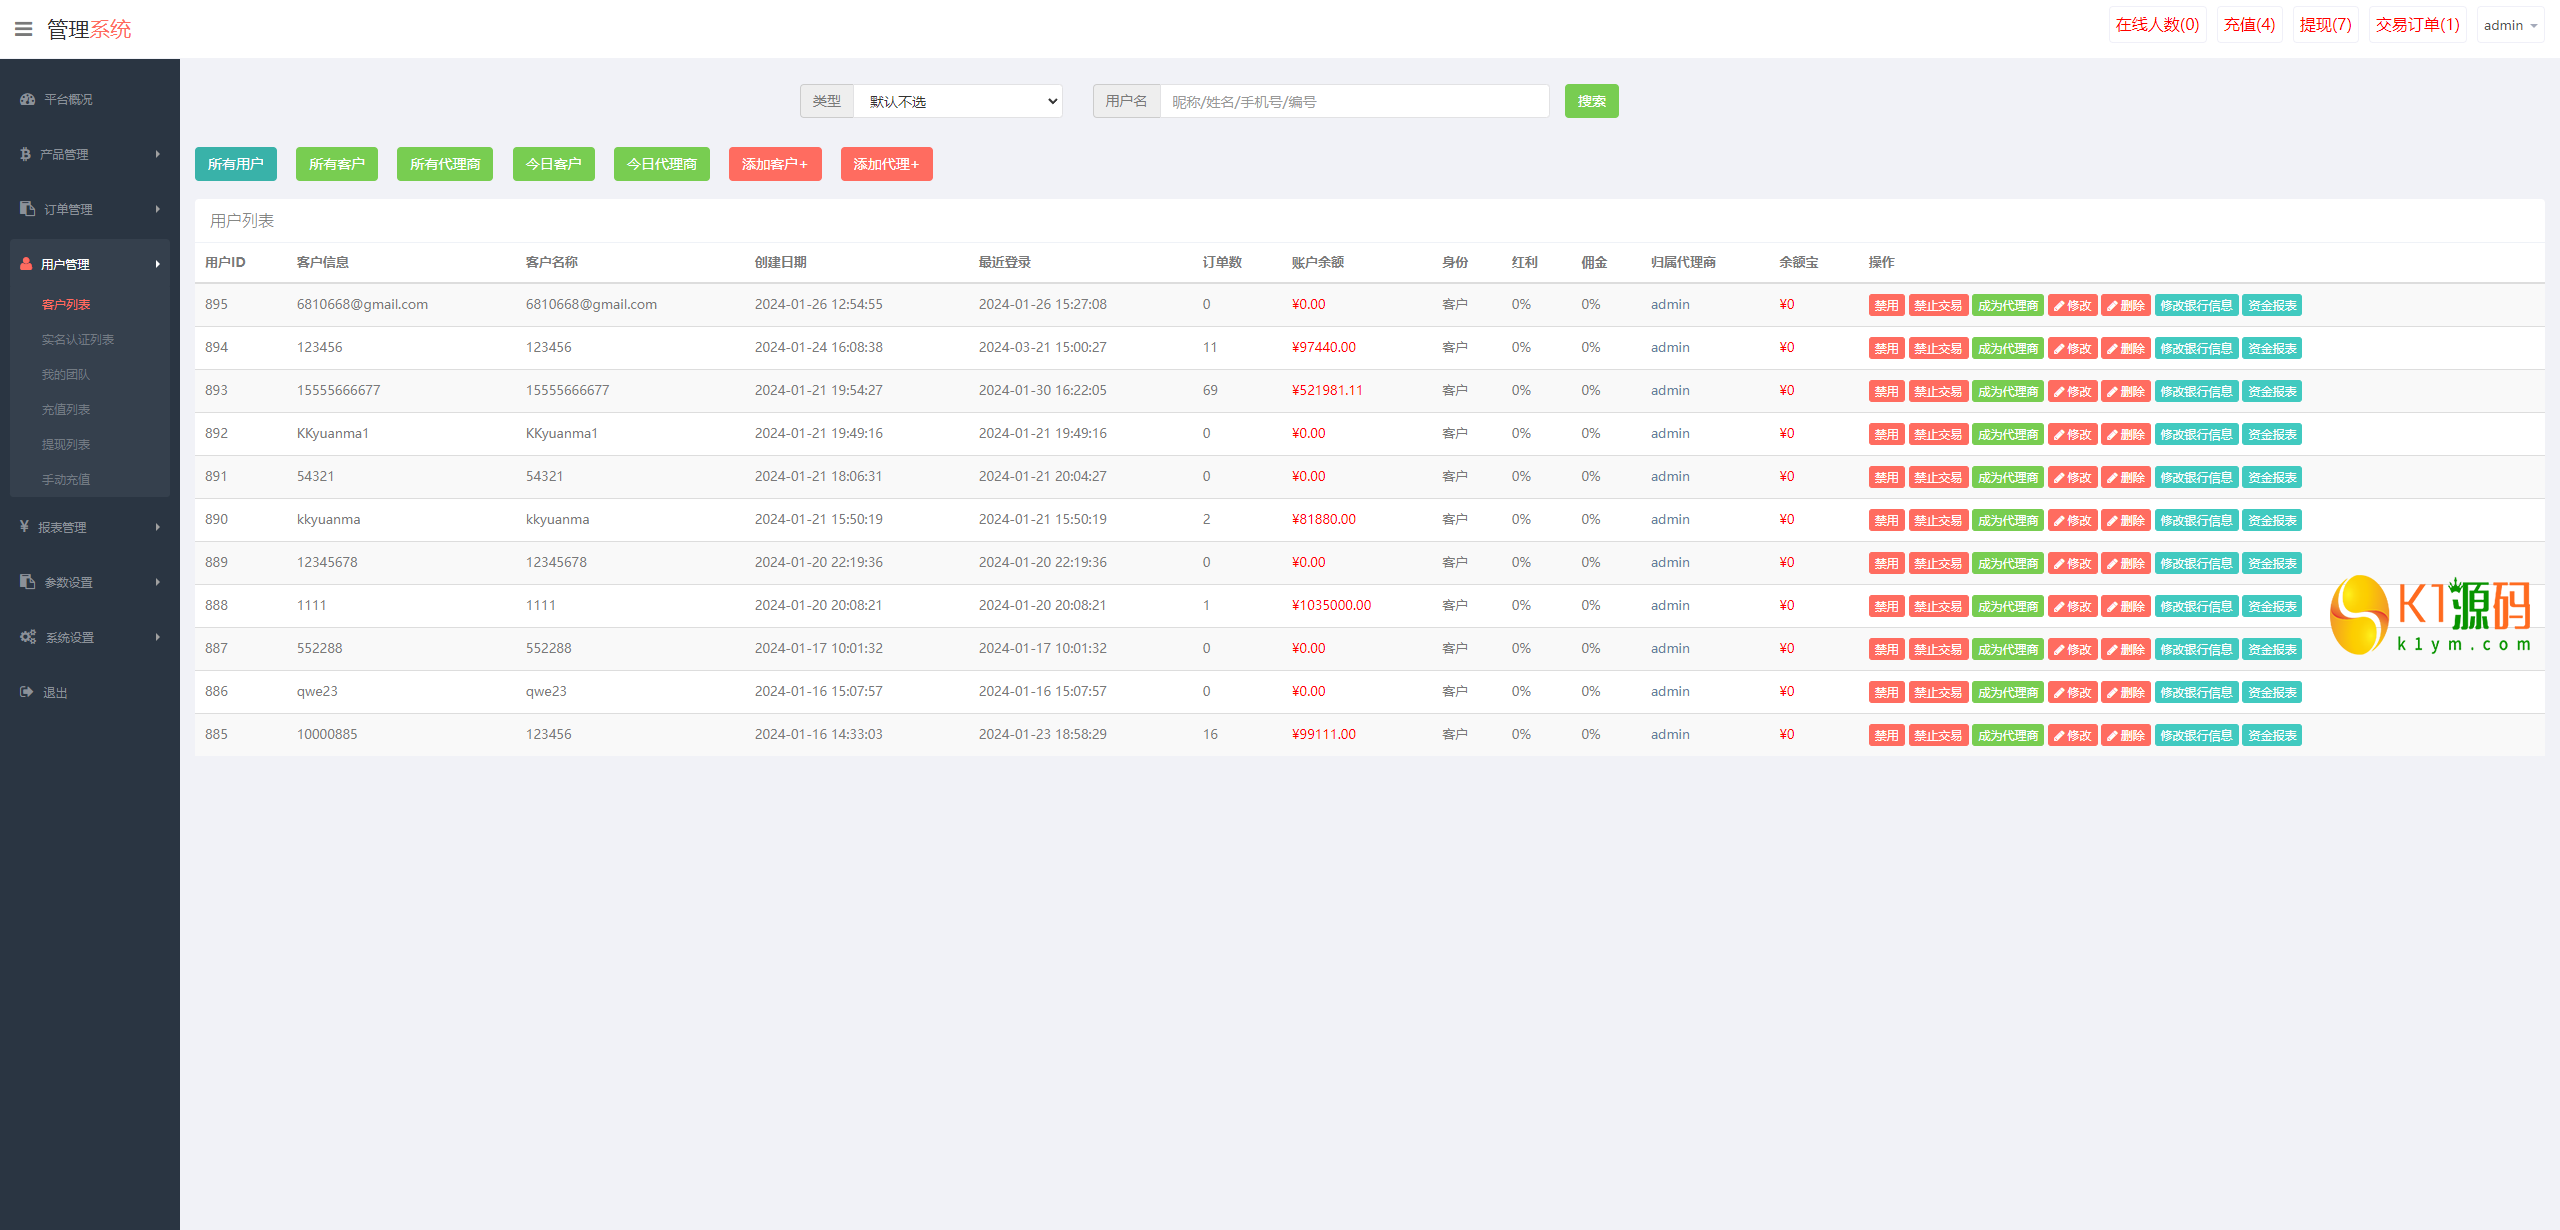Expand 用户管理 sidebar arrow
The width and height of the screenshot is (2560, 1230).
[157, 264]
